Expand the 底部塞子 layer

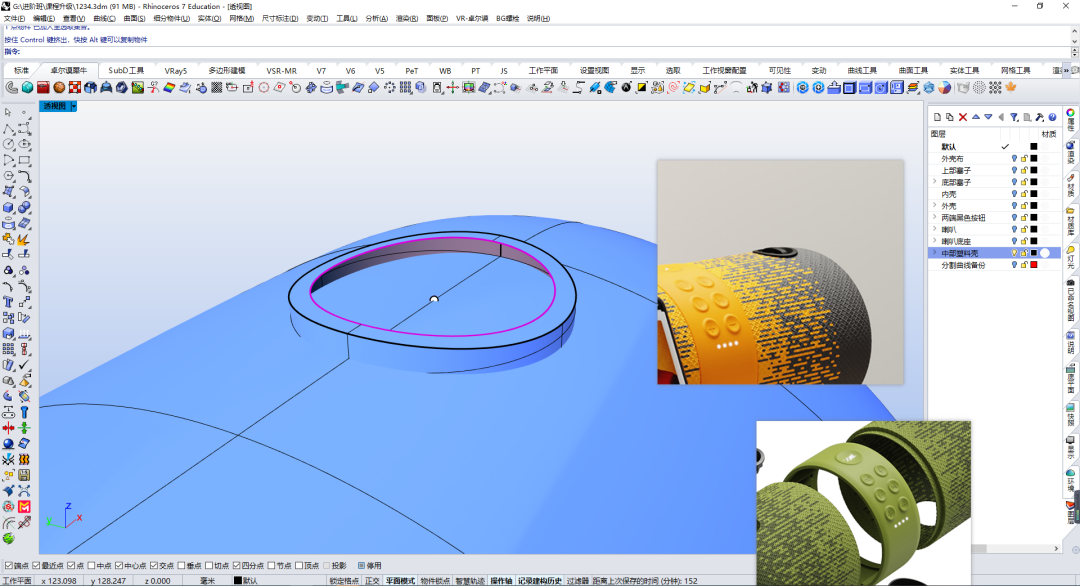point(935,182)
